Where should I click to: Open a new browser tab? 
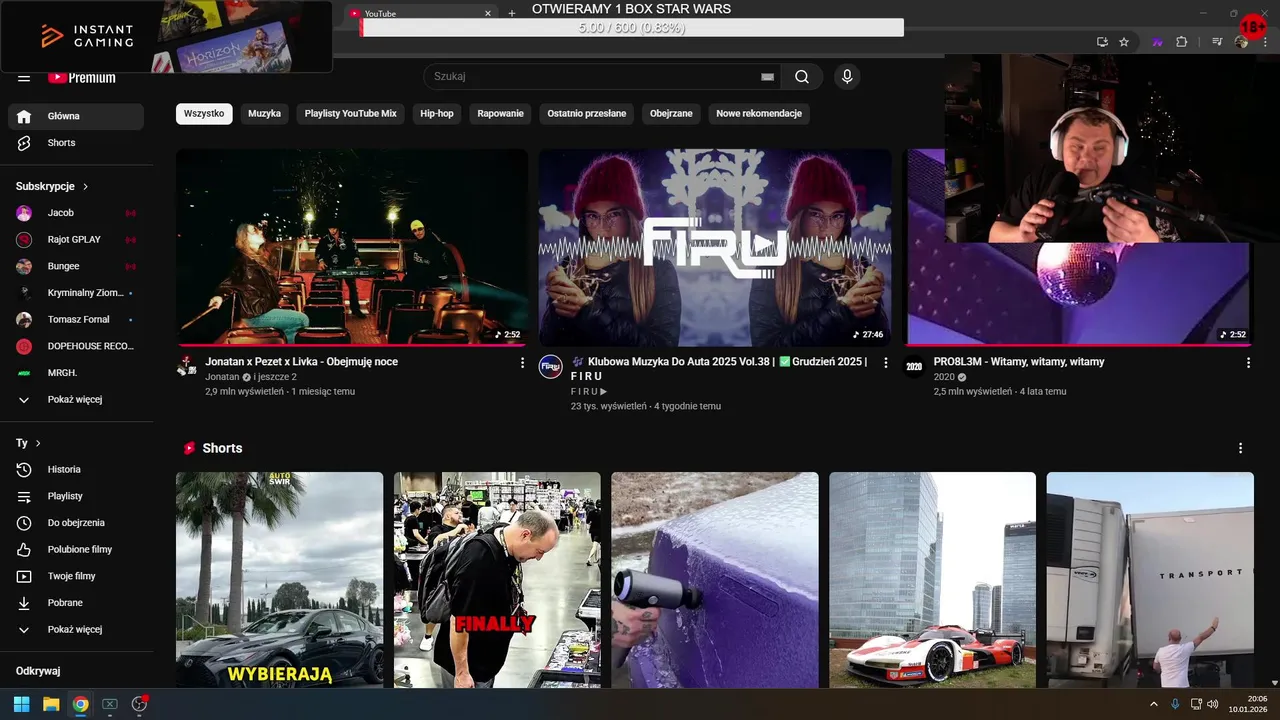[512, 13]
